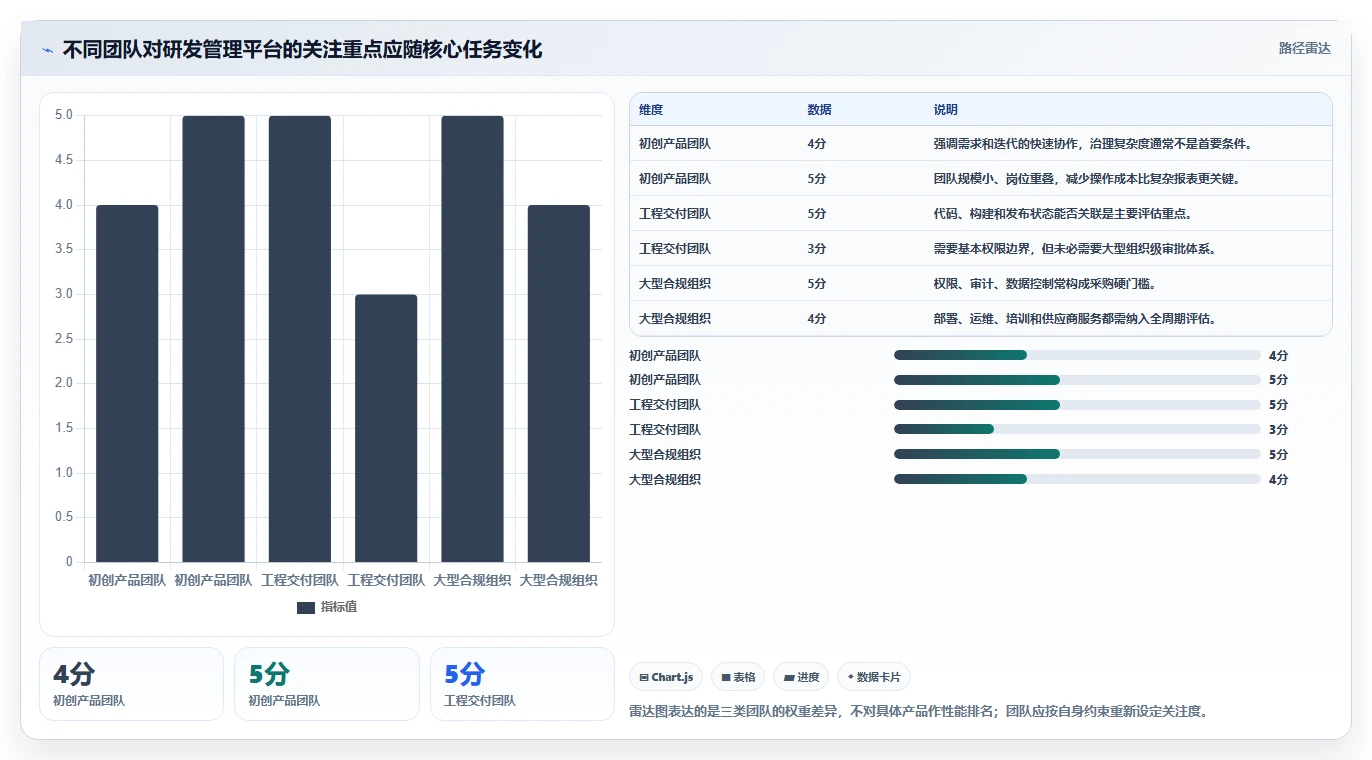Screen dimensions: 1372x760
Task: Click the blue icon beside the page title
Action: pos(48,50)
